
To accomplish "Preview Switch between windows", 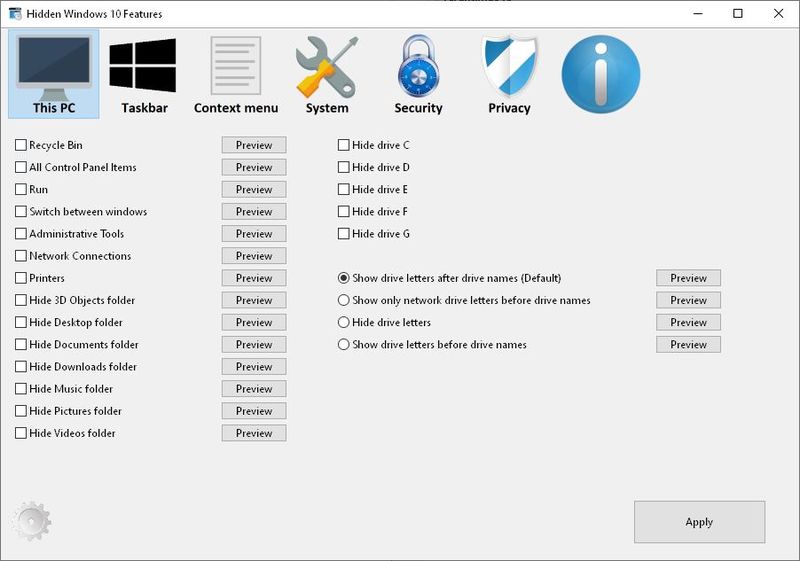I will (x=254, y=212).
